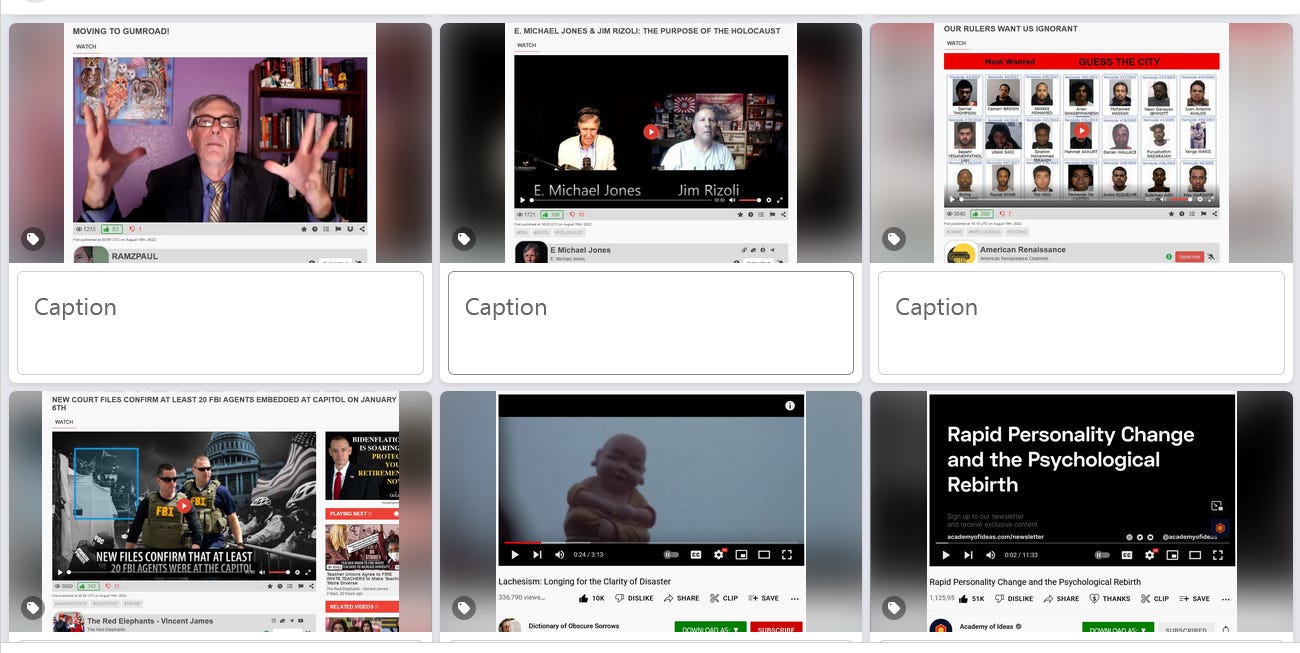Enter fullscreen in Lachesism player
Image resolution: width=1300 pixels, height=653 pixels.
click(787, 555)
